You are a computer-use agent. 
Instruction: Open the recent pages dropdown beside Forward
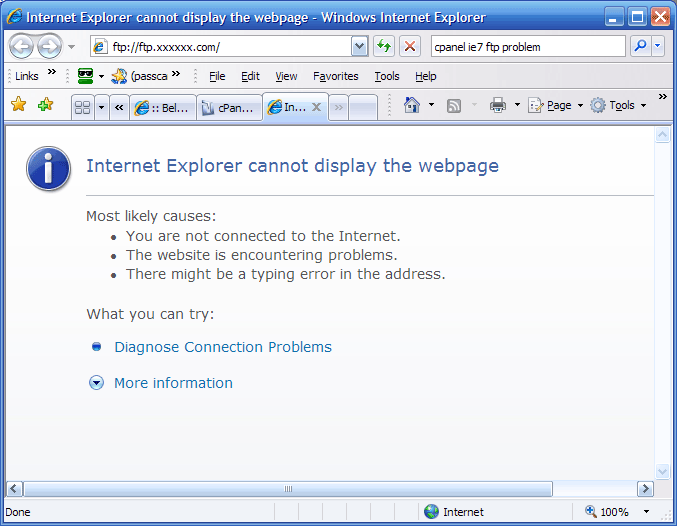pos(72,47)
